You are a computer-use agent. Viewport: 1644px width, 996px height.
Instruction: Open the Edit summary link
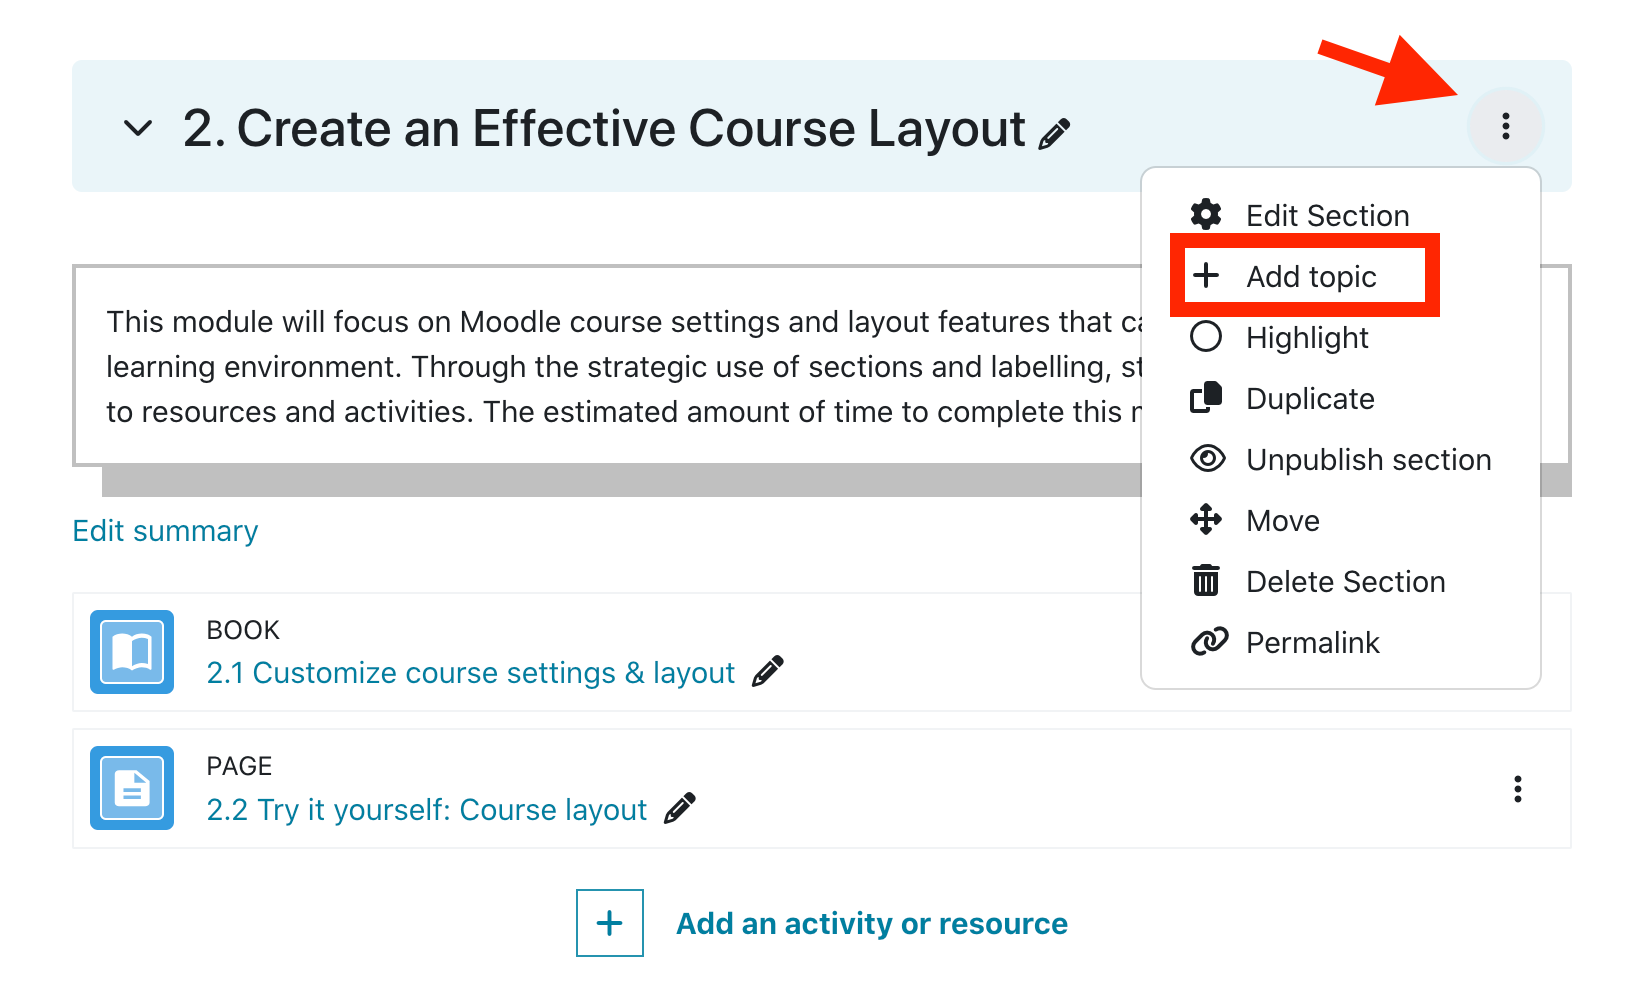pyautogui.click(x=164, y=530)
